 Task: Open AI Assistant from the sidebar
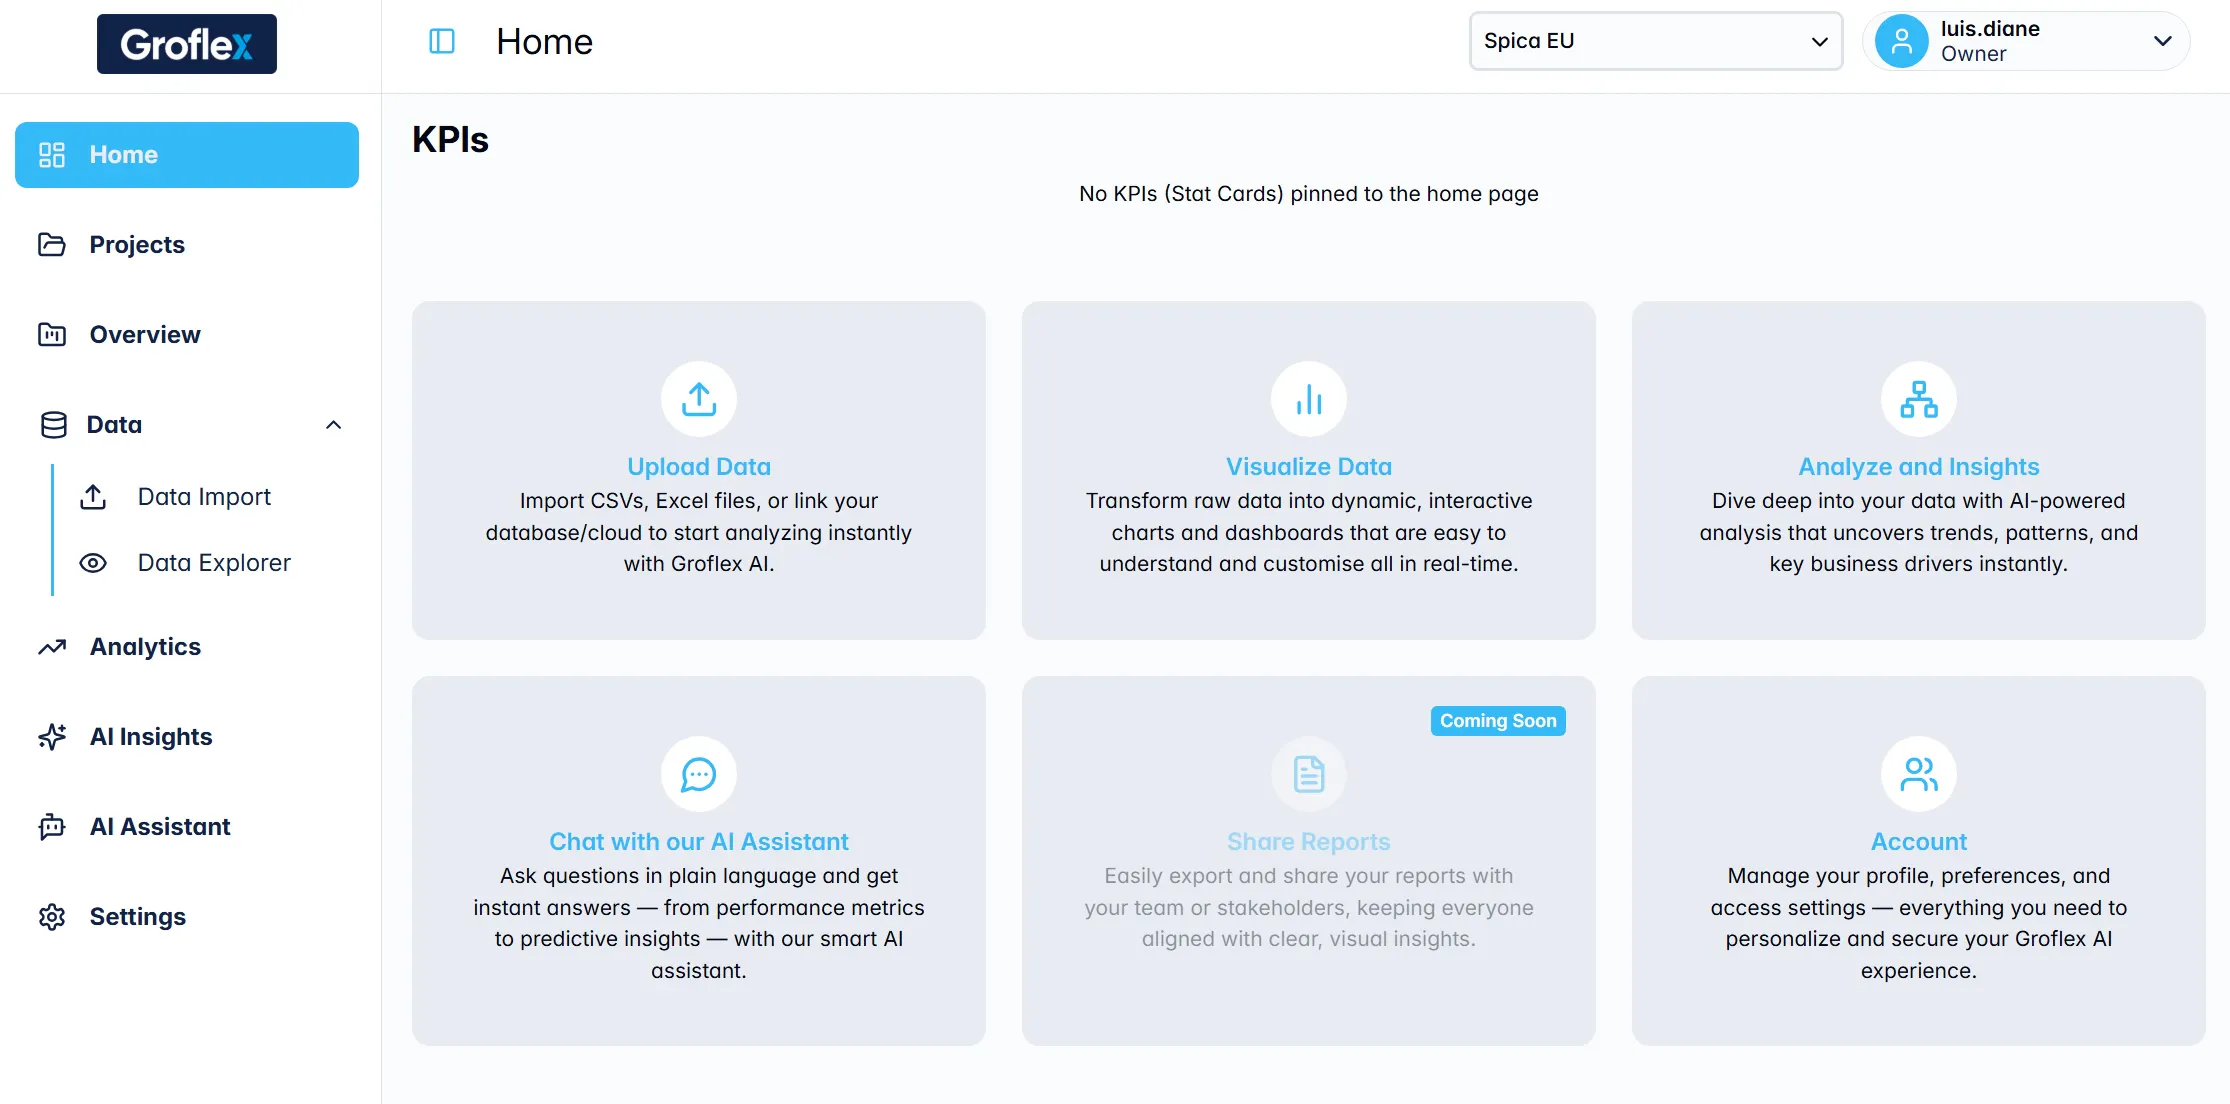pos(187,827)
